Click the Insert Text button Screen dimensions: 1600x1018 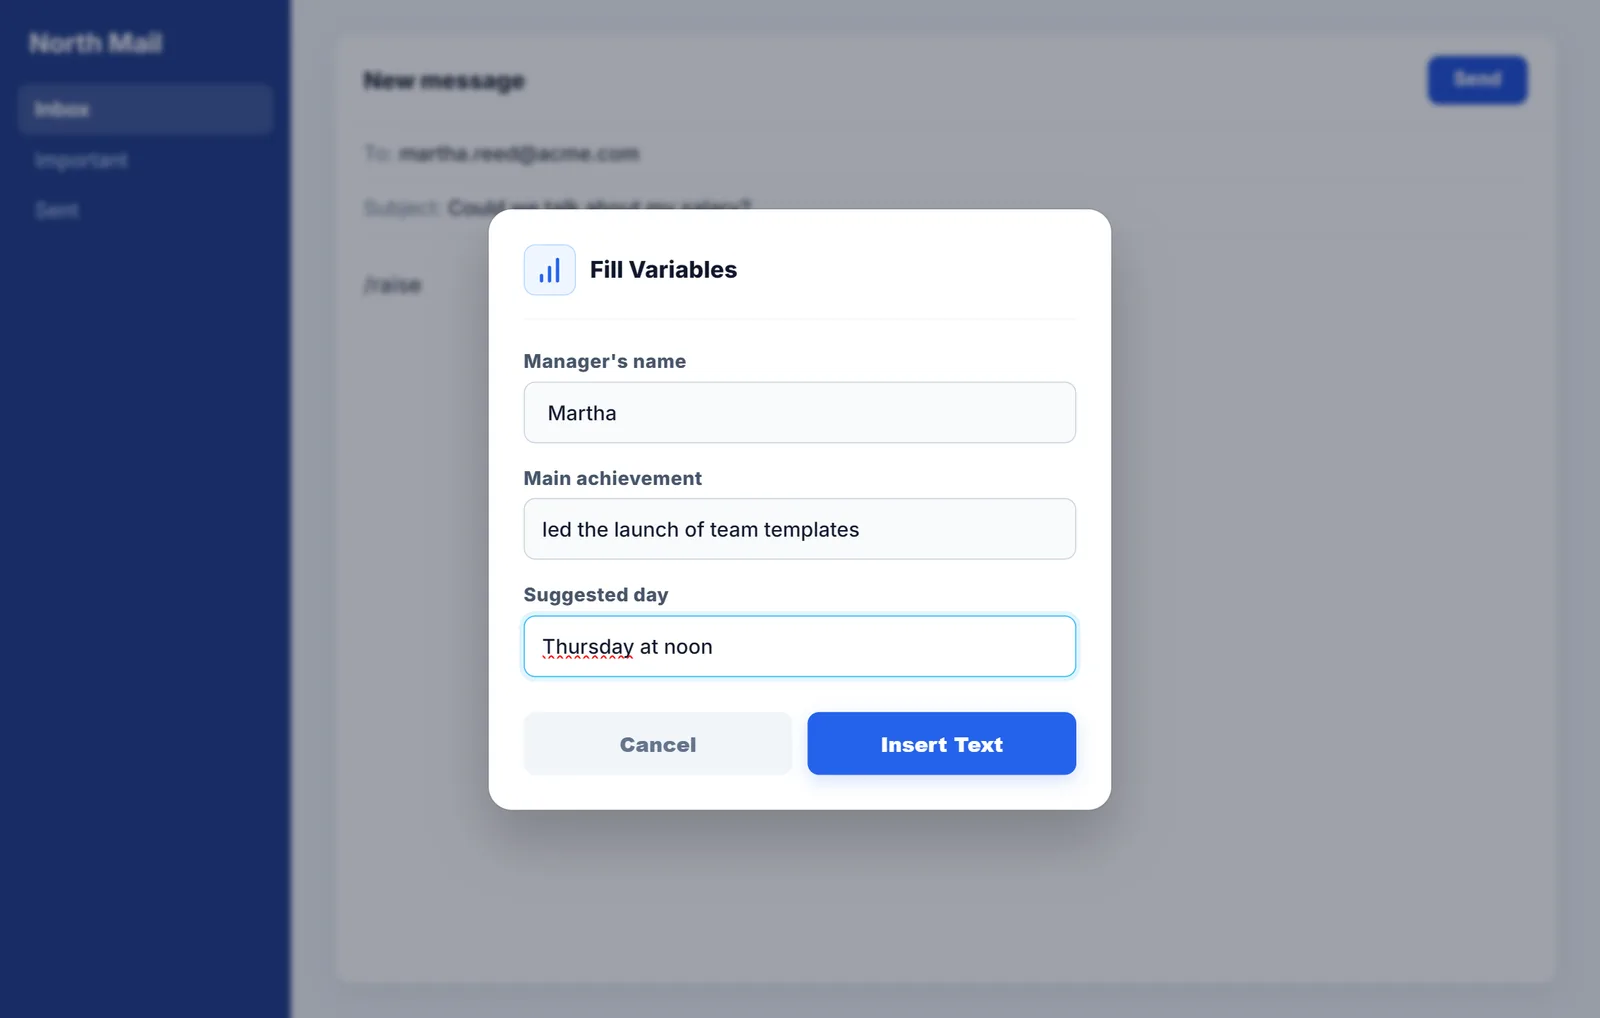941,743
